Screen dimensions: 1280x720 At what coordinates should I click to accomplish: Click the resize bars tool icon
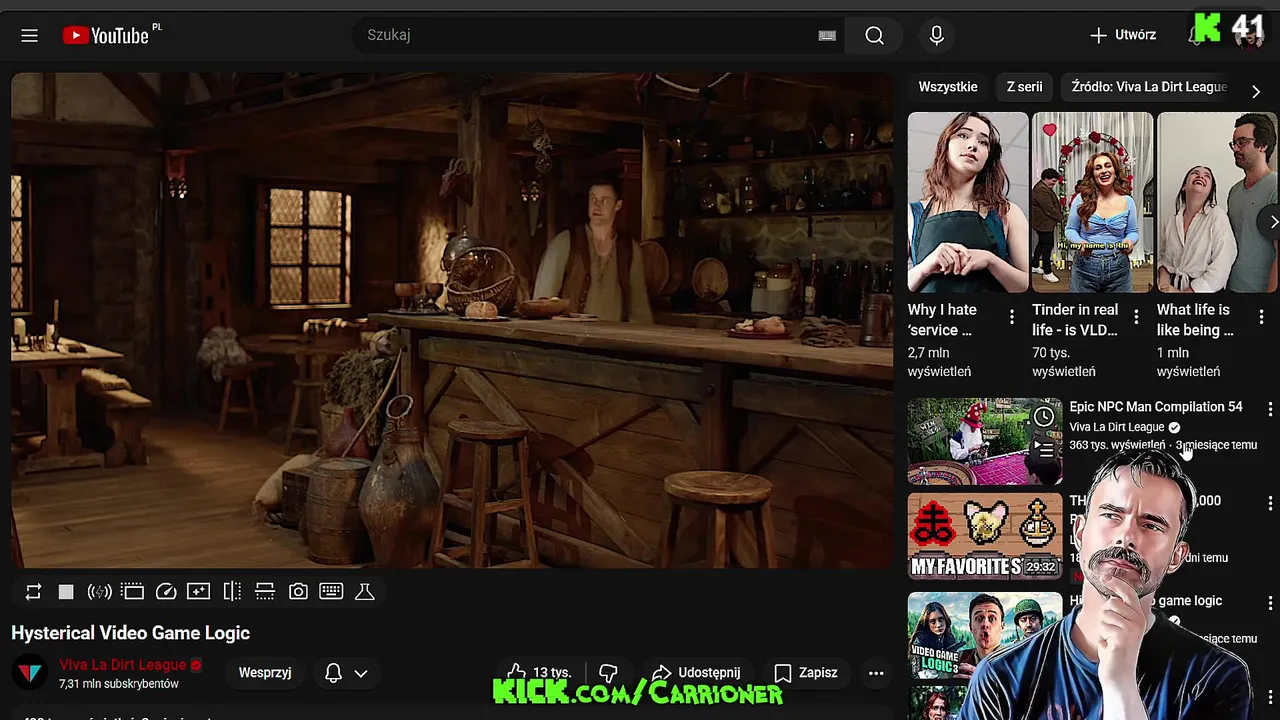coord(265,592)
